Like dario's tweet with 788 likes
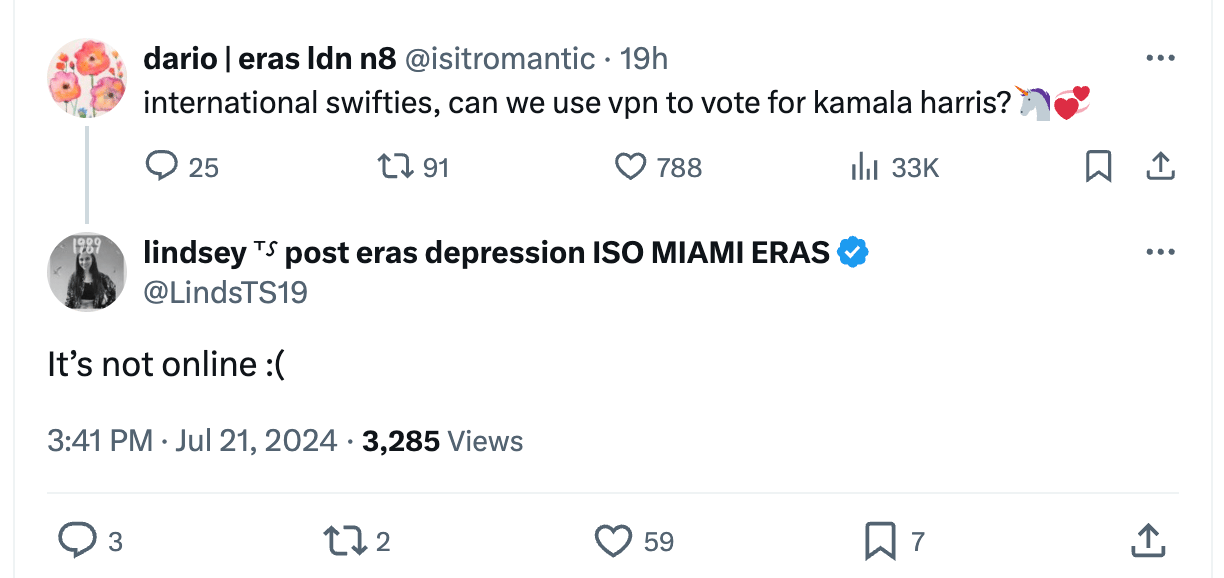This screenshot has width=1224, height=578. click(x=630, y=167)
